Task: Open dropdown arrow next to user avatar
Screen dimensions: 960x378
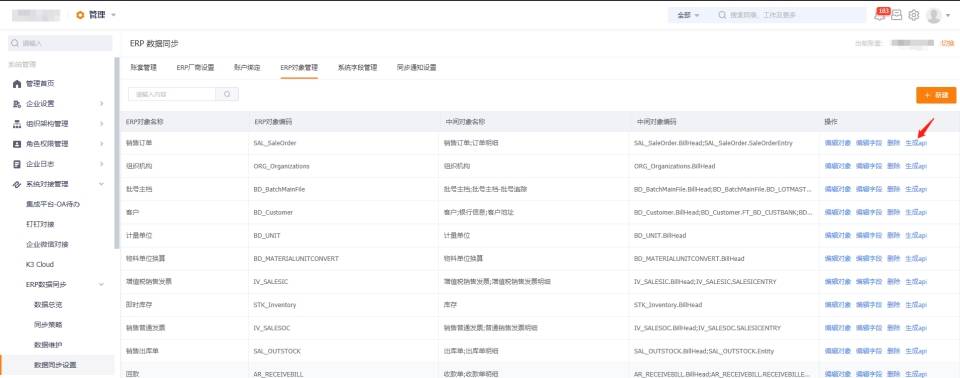Action: 948,15
